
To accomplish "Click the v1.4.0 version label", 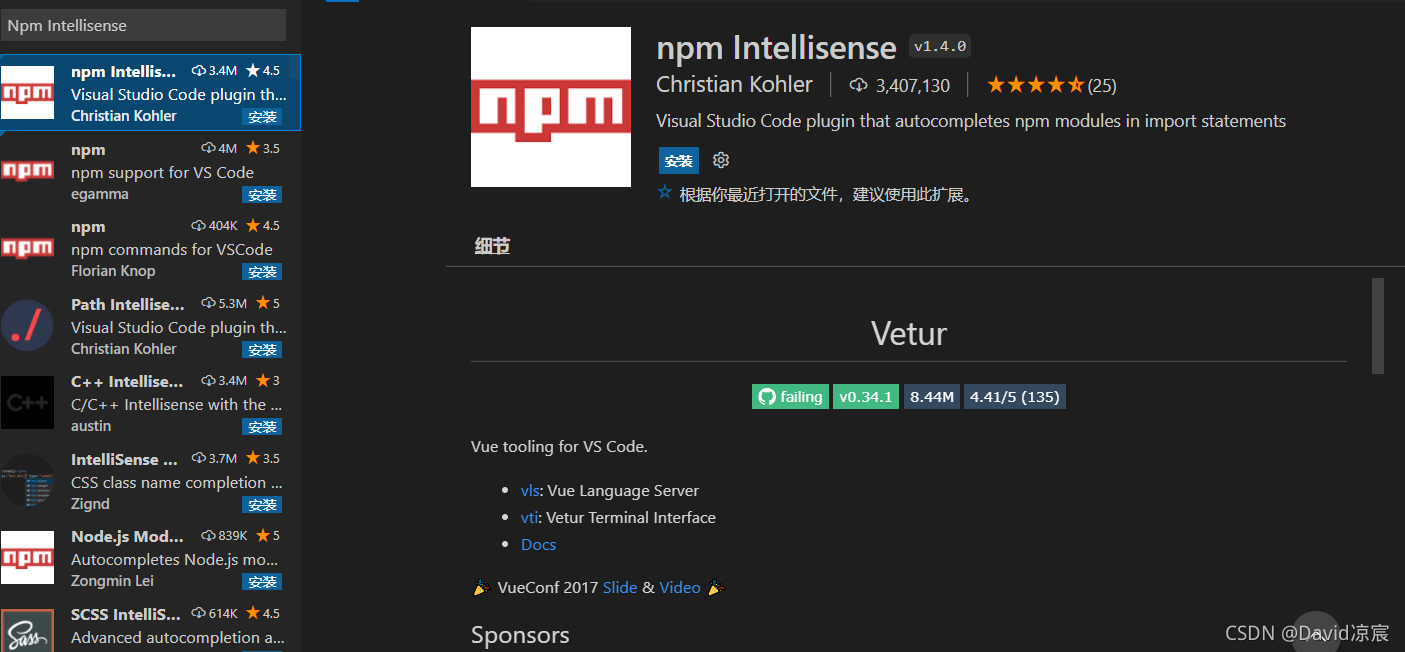I will (940, 46).
